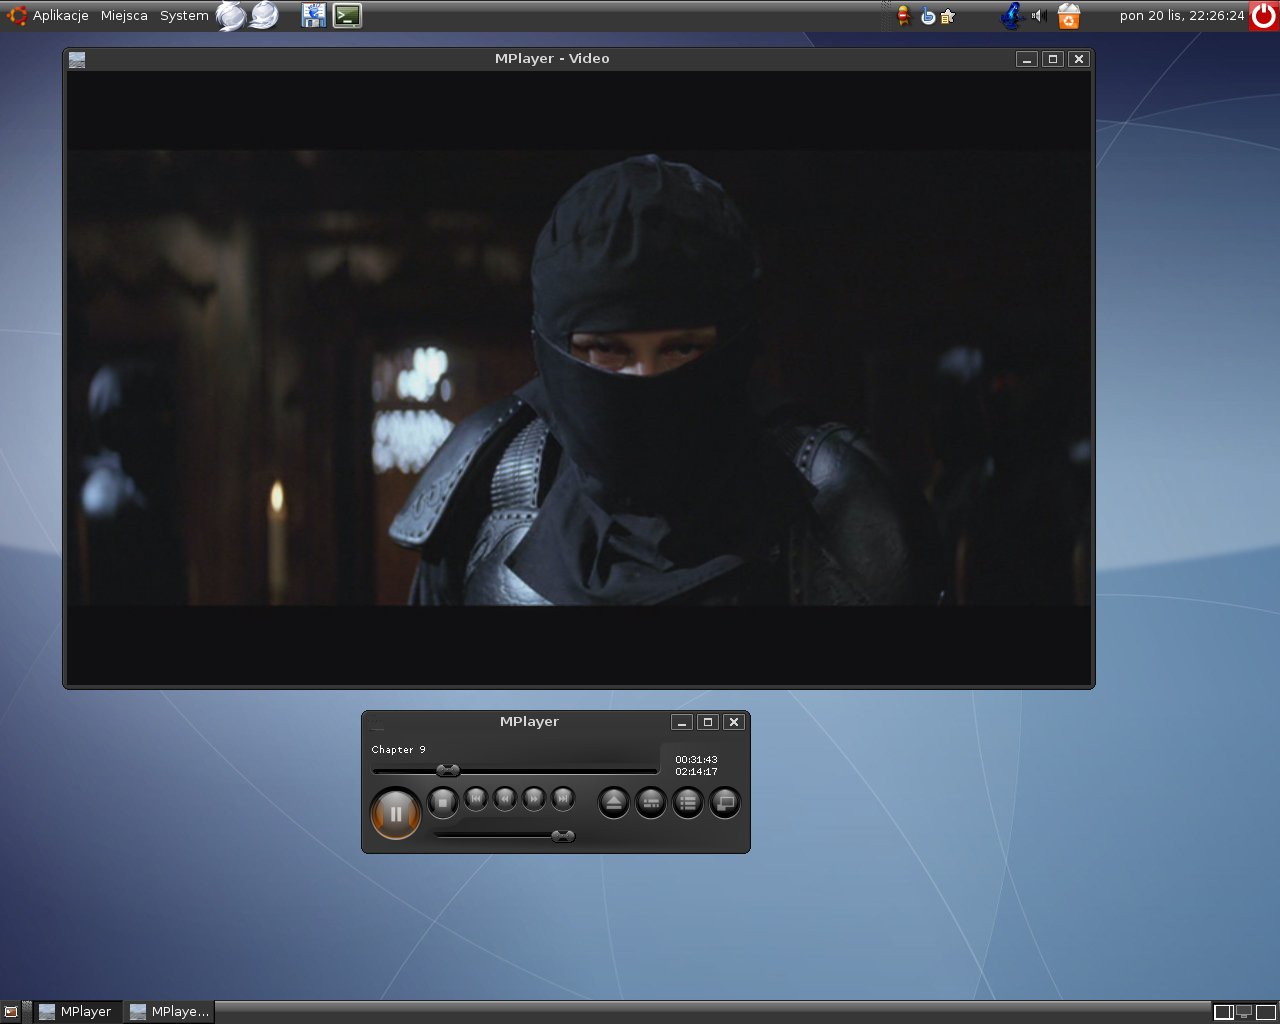Click the elapsed time 00:31:43
Viewport: 1280px width, 1024px height.
tap(696, 760)
